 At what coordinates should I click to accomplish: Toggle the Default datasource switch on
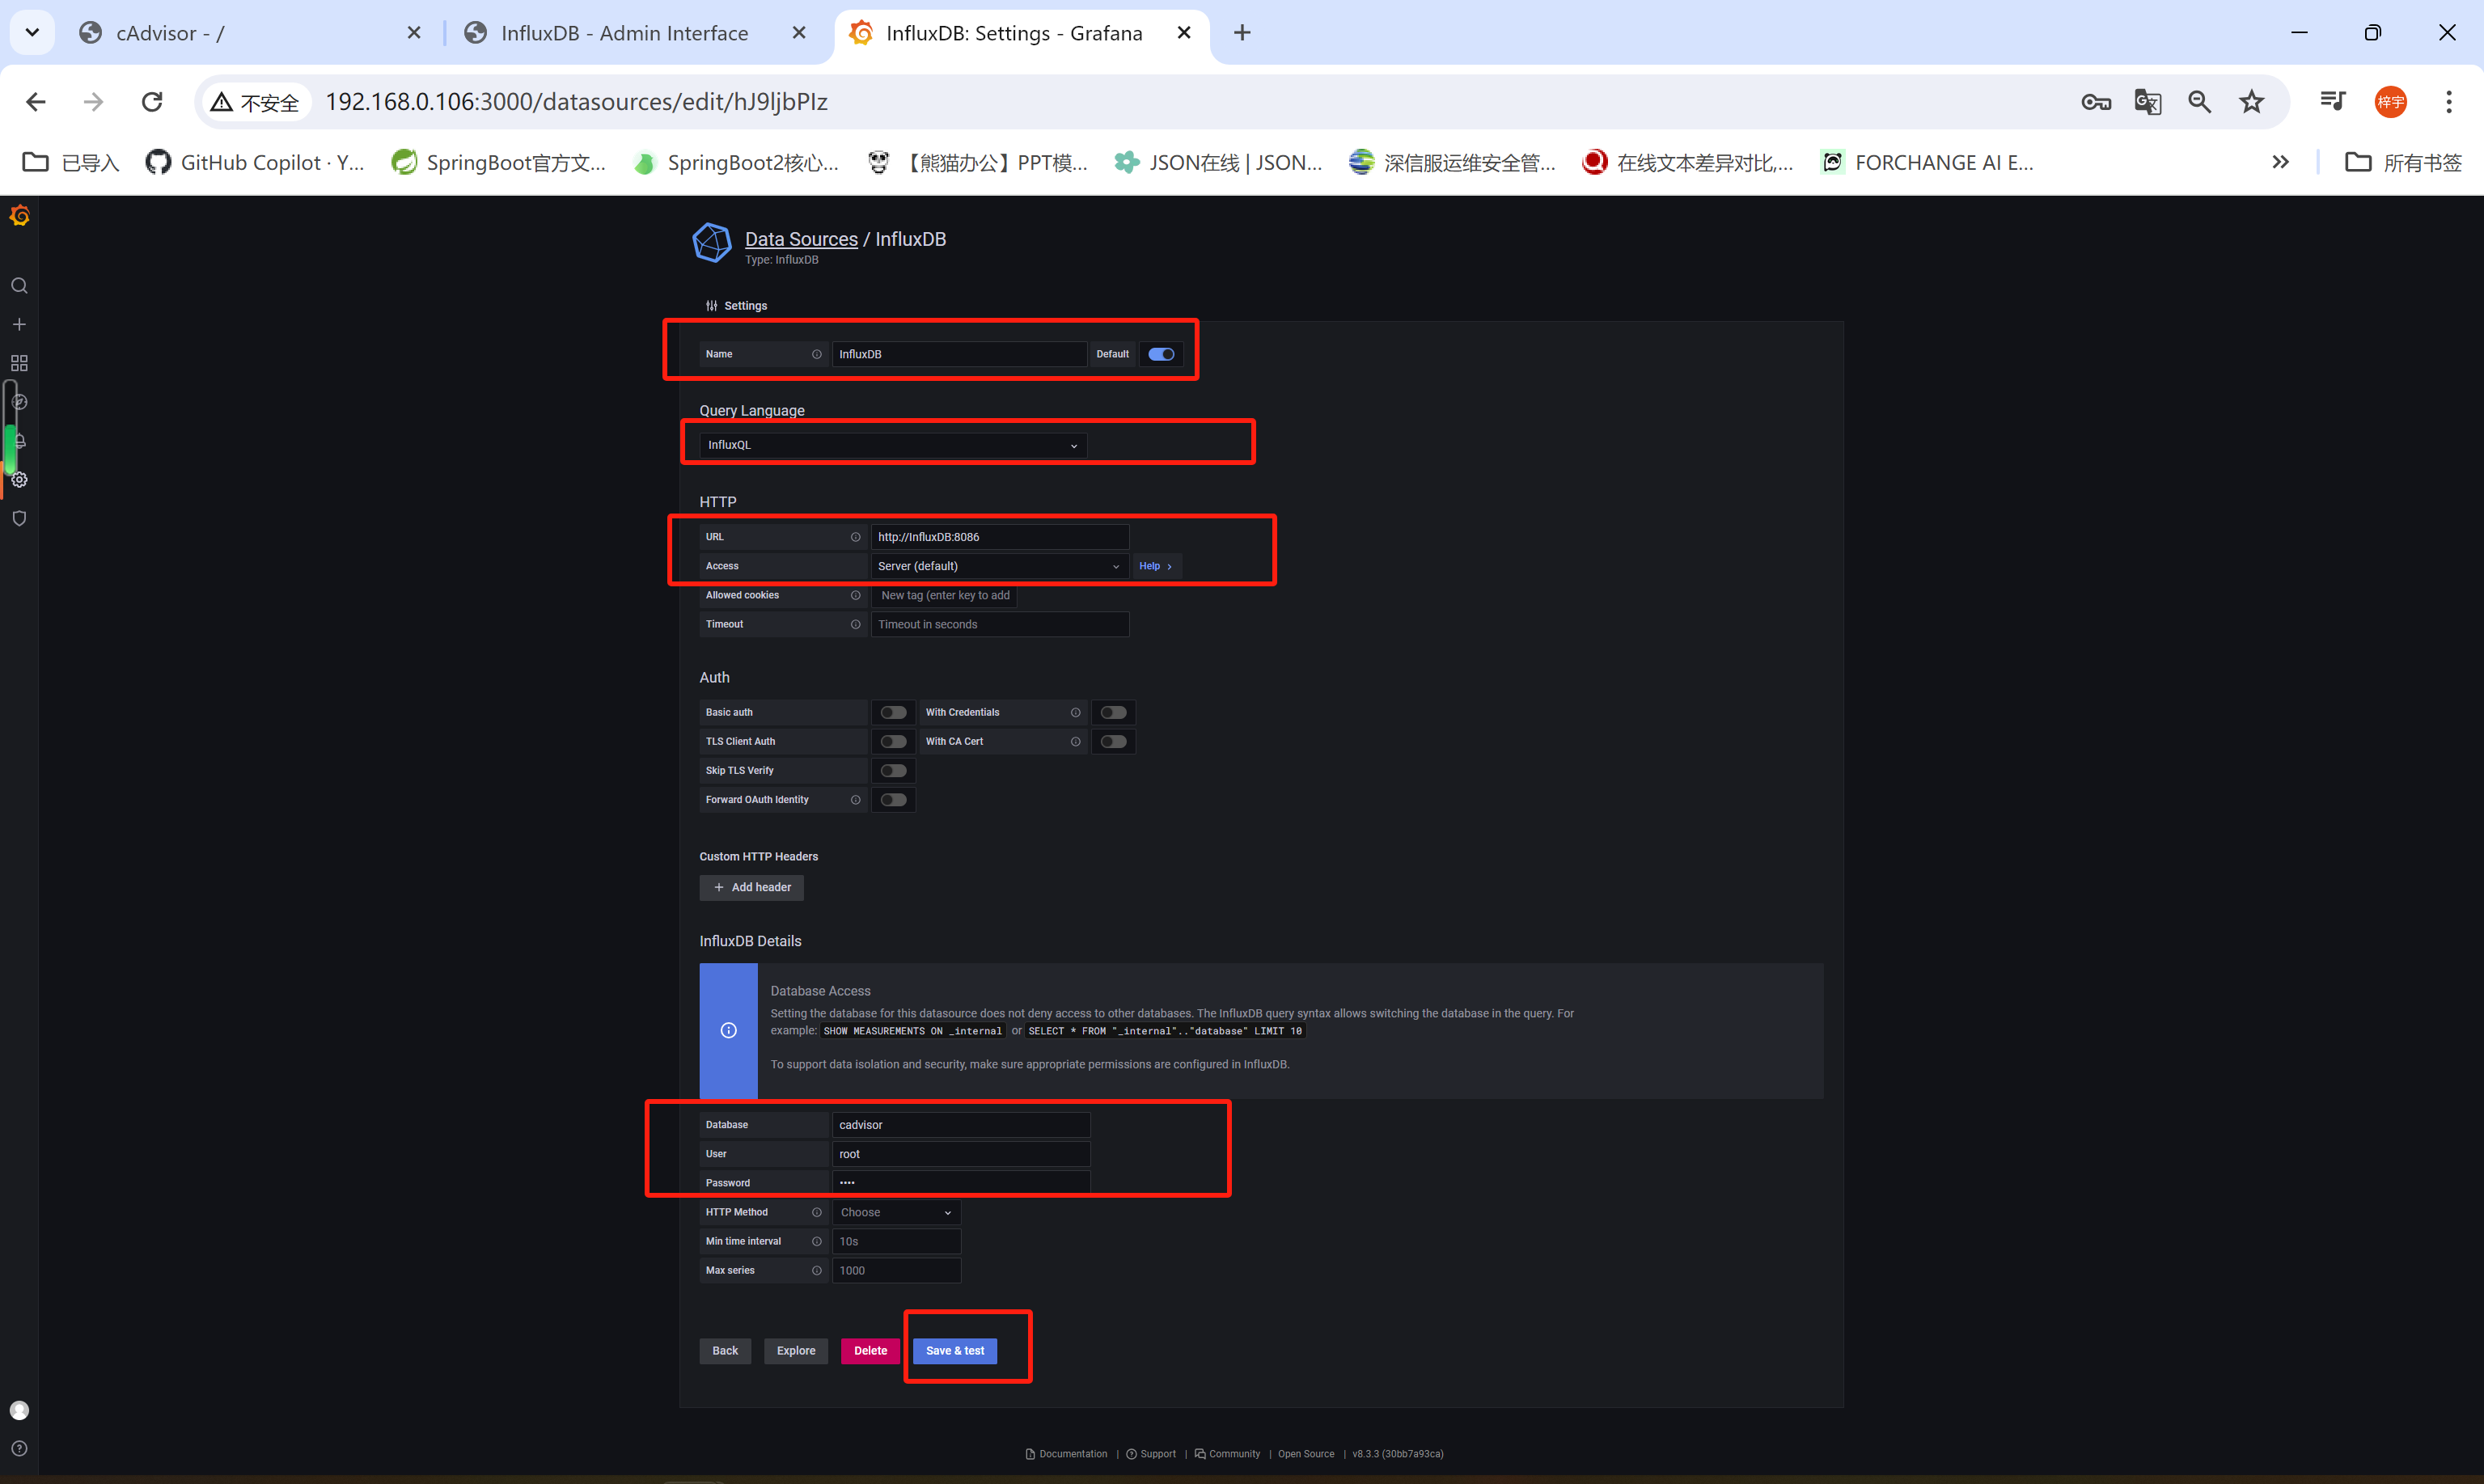[x=1161, y=353]
